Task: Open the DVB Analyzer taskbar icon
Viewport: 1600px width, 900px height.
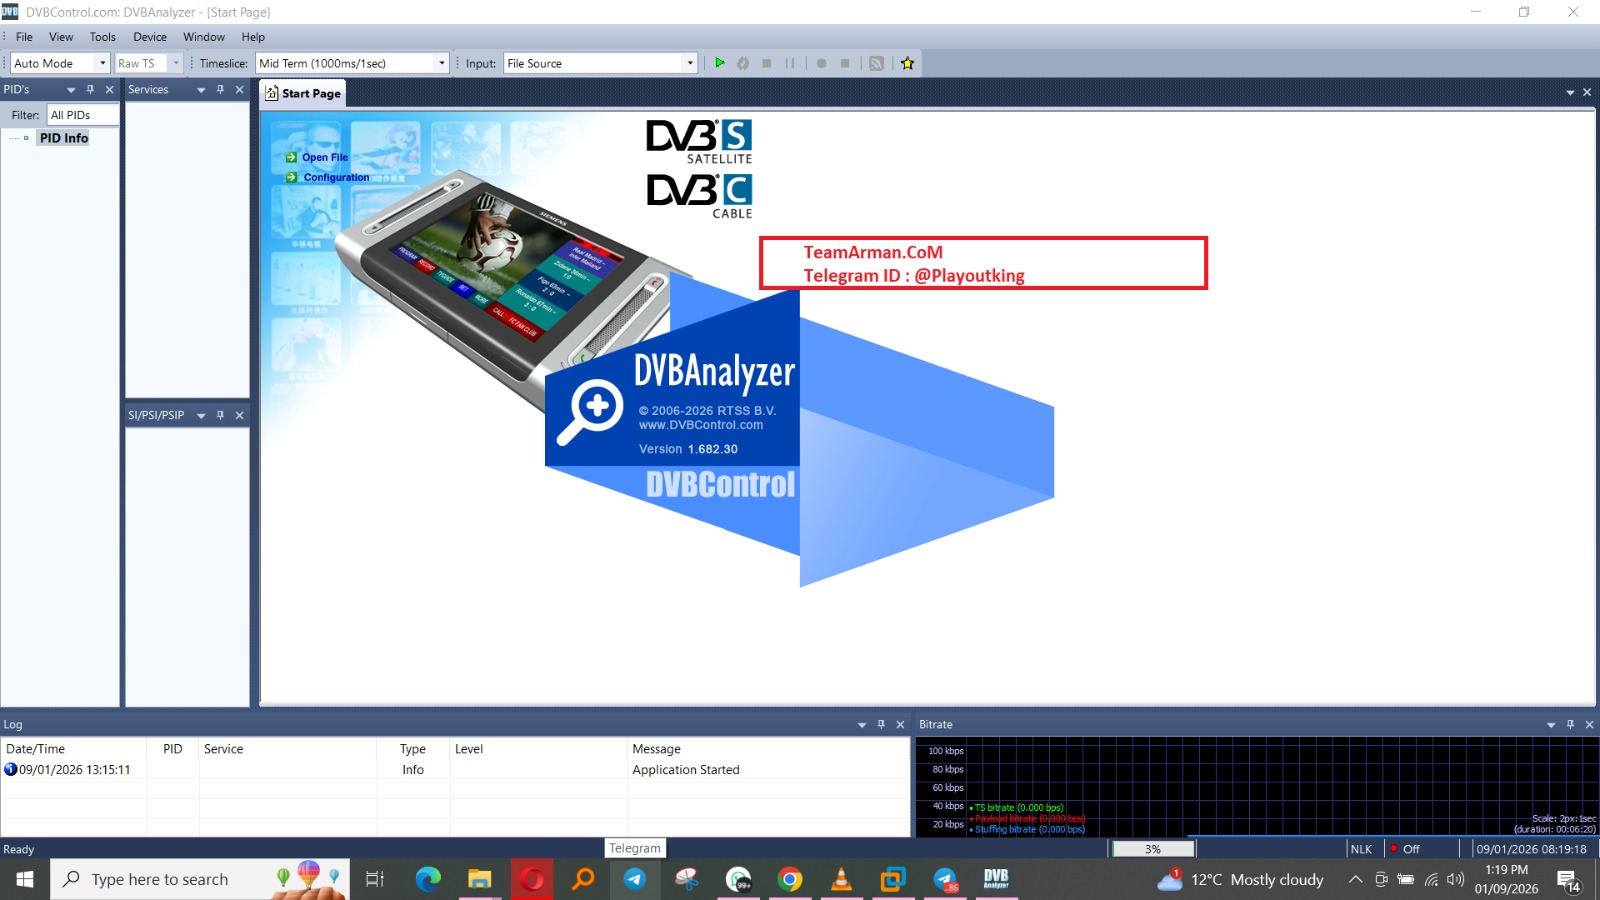Action: click(x=996, y=879)
